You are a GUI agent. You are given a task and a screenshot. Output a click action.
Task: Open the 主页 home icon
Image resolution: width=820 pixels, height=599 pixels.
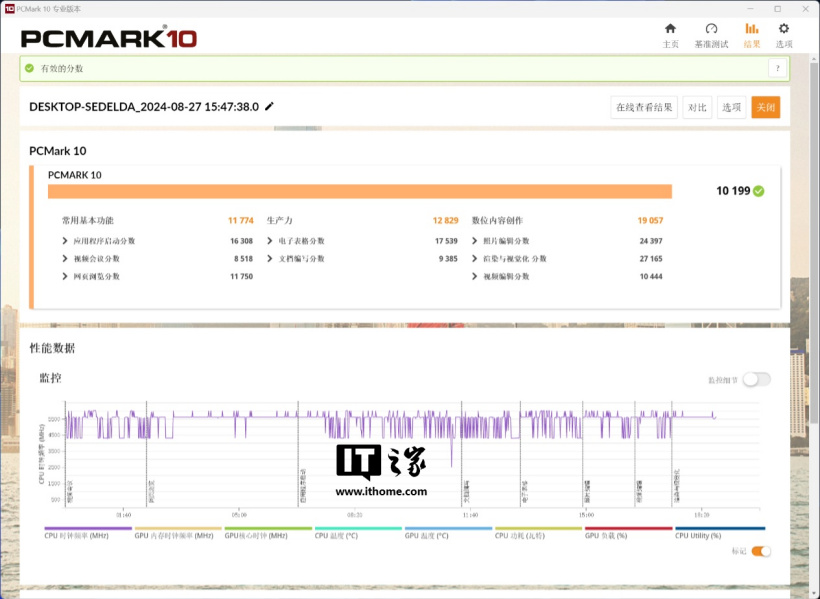point(670,35)
